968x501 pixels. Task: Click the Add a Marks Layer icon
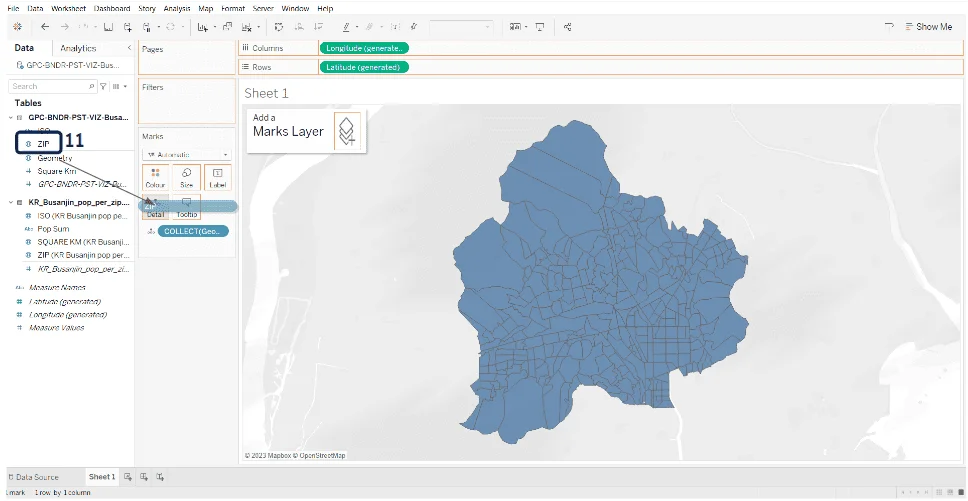[346, 132]
